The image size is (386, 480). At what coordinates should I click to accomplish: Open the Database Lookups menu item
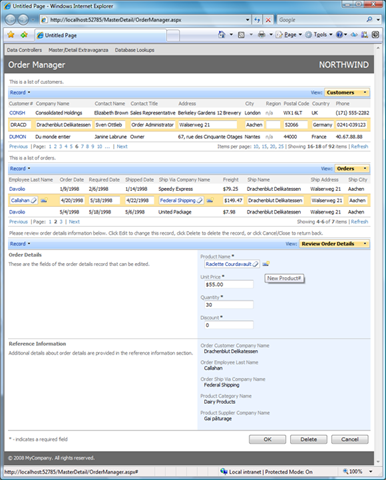pyautogui.click(x=135, y=50)
